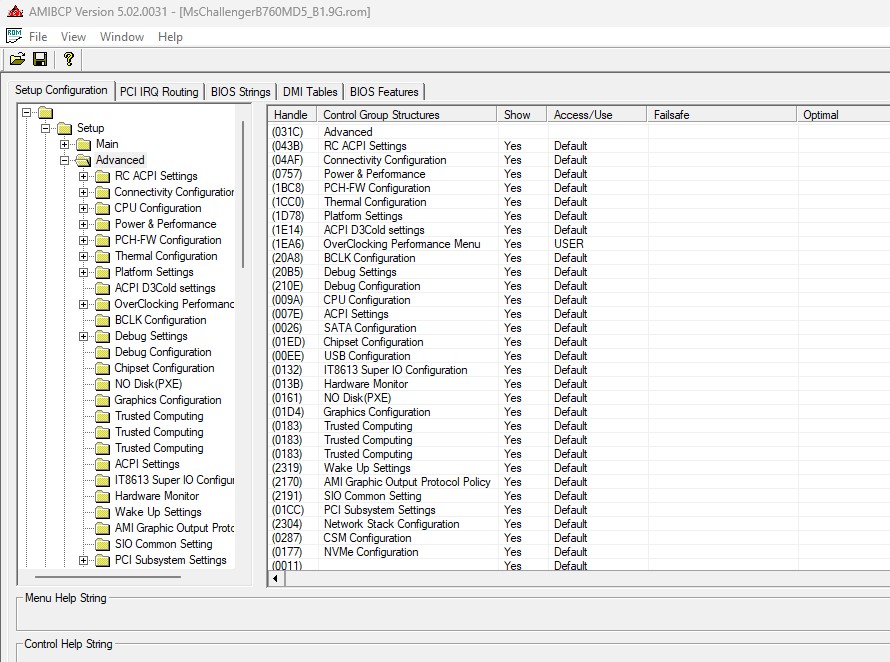
Task: Click the tree panel horizontal scrollbar
Action: coord(108,577)
